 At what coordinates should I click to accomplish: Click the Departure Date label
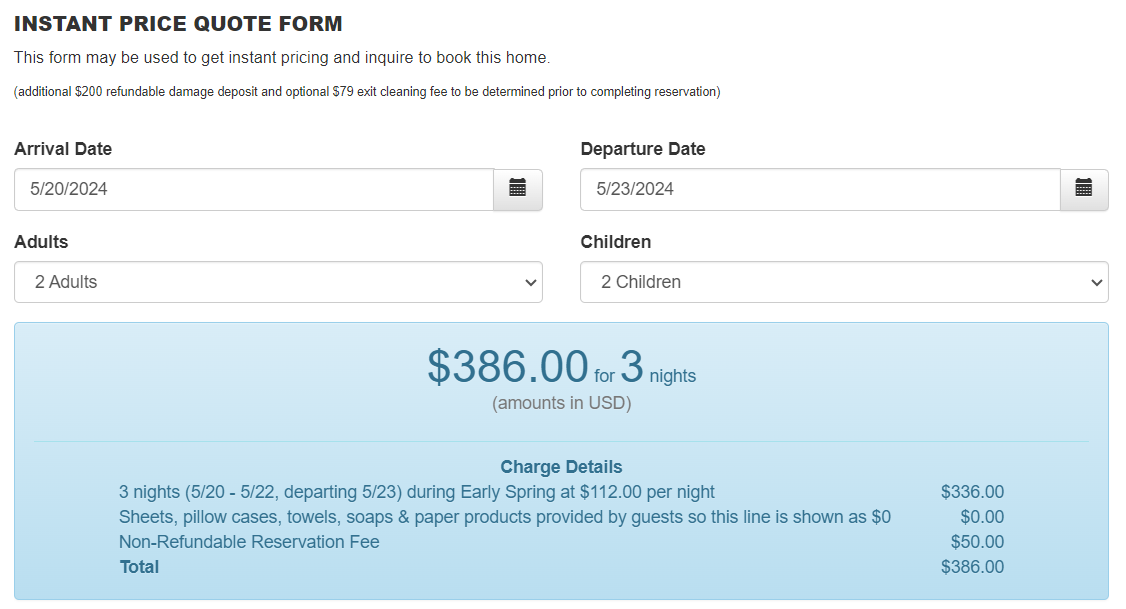pyautogui.click(x=643, y=149)
